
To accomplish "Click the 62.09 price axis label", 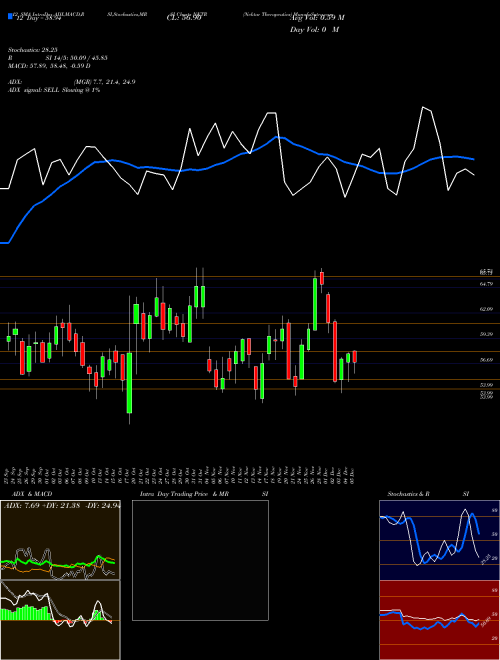I will pyautogui.click(x=486, y=309).
